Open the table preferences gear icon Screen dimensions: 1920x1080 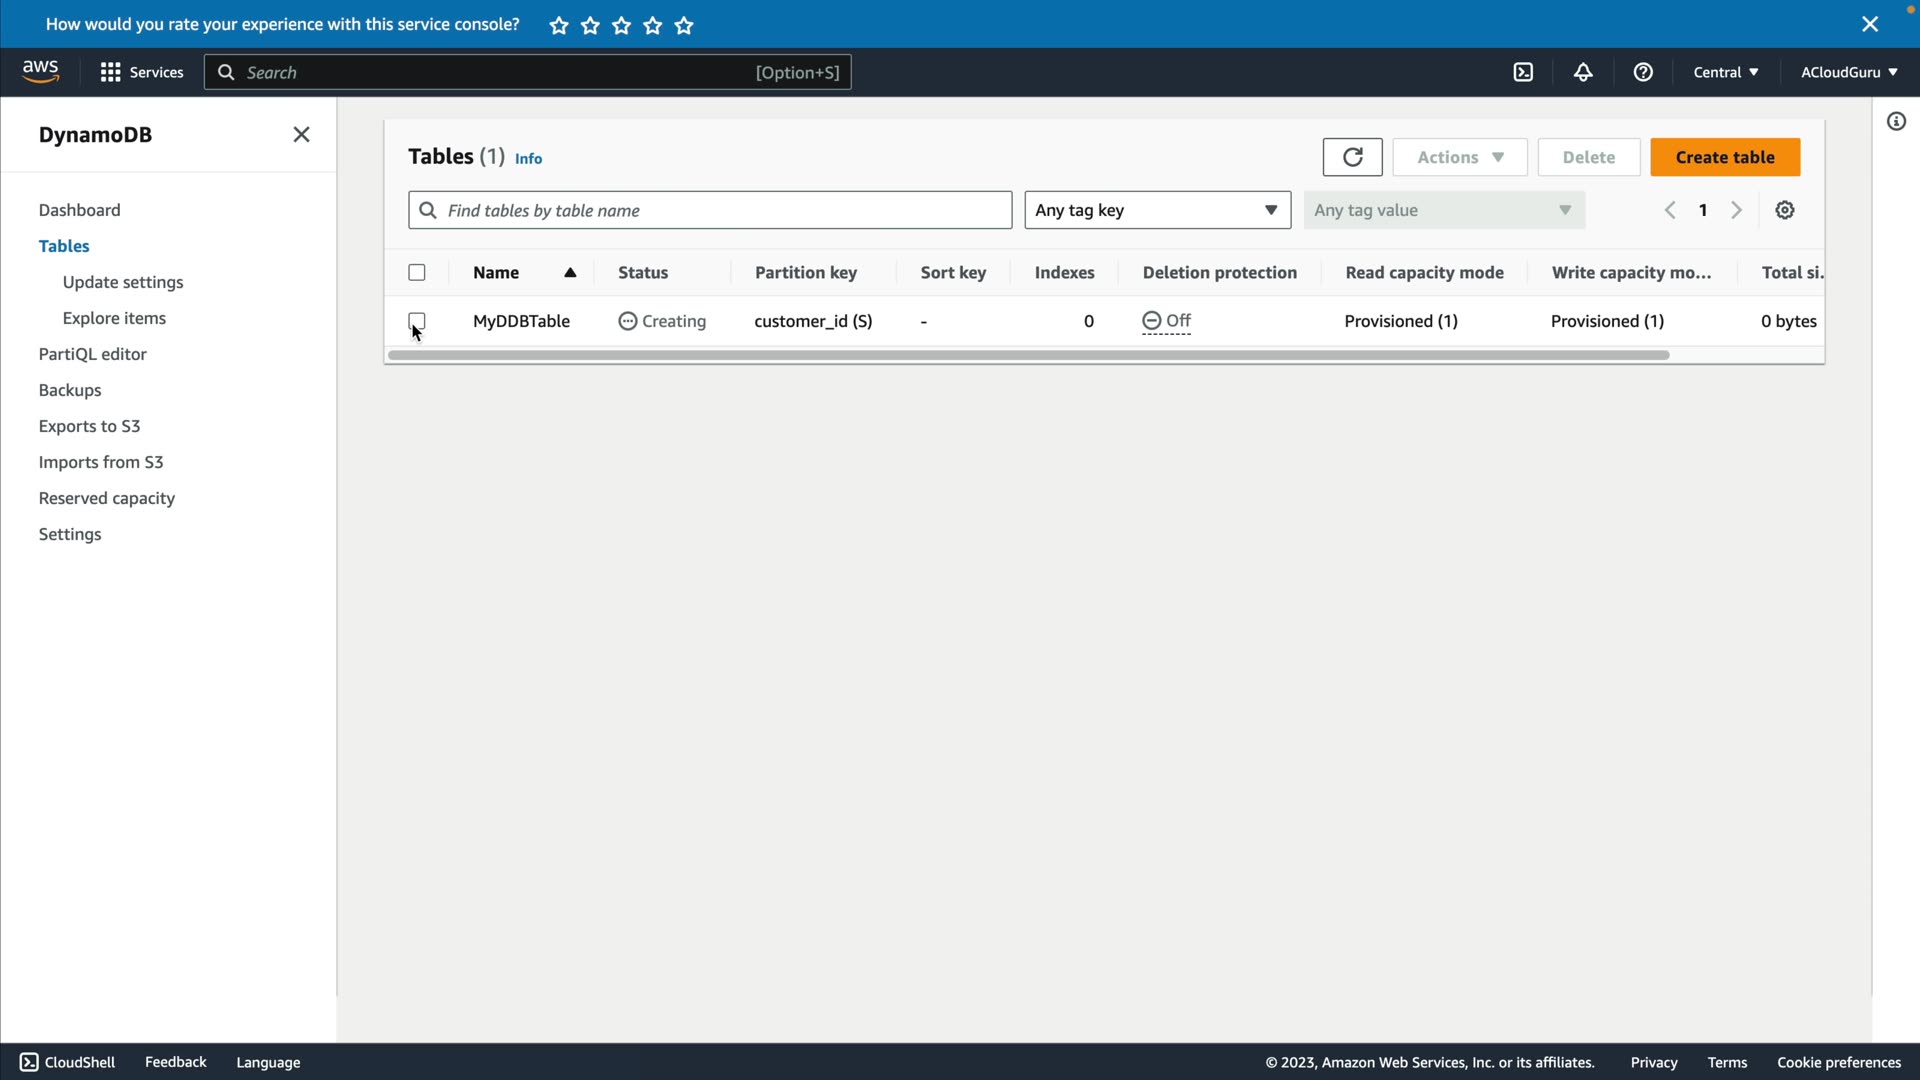click(1785, 210)
